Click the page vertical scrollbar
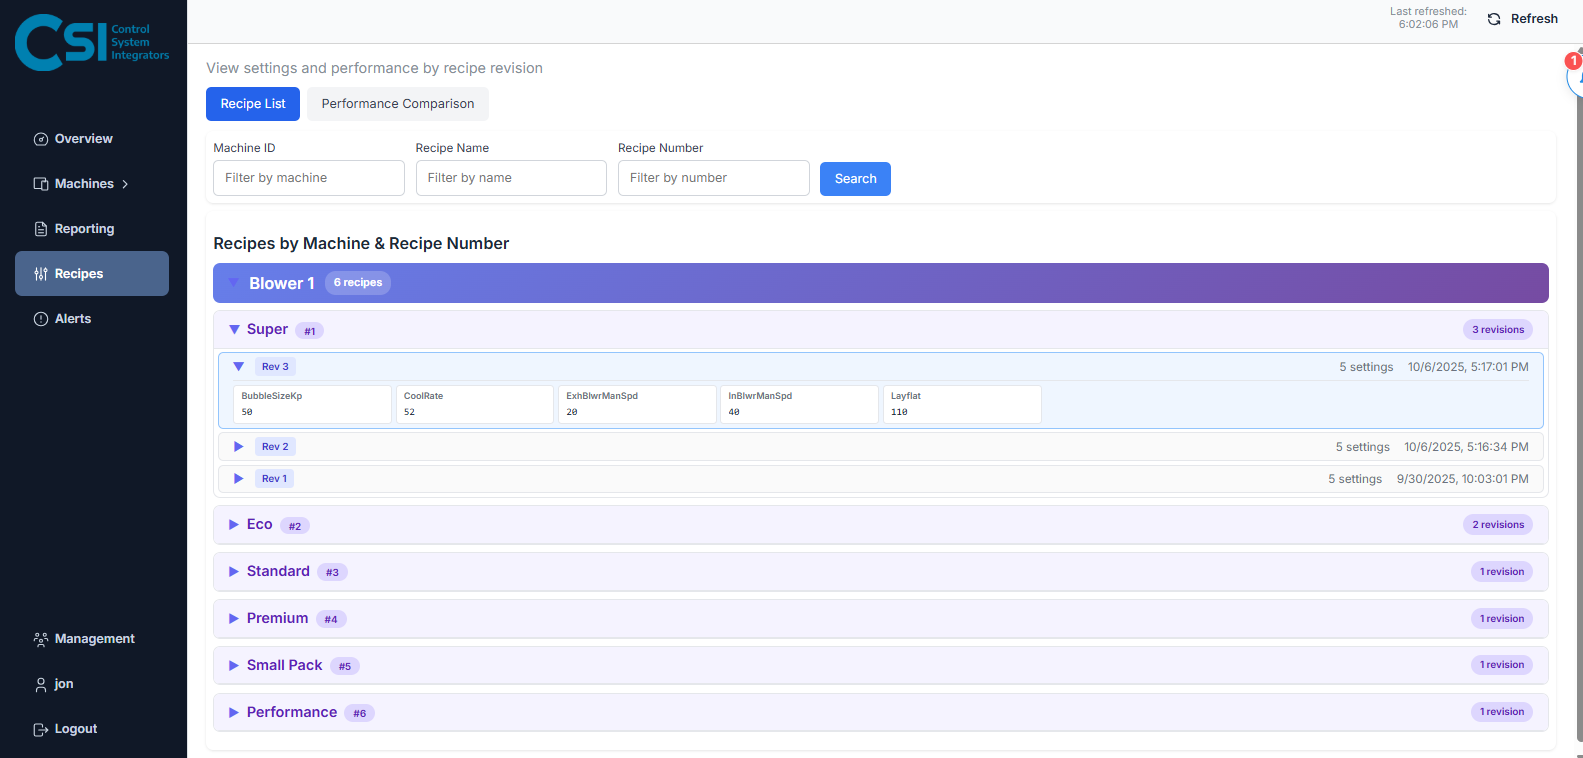1583x758 pixels. coord(1579,400)
